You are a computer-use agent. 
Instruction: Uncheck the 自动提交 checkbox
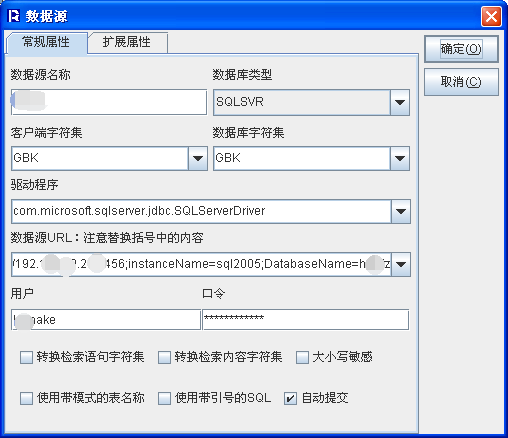click(x=290, y=398)
